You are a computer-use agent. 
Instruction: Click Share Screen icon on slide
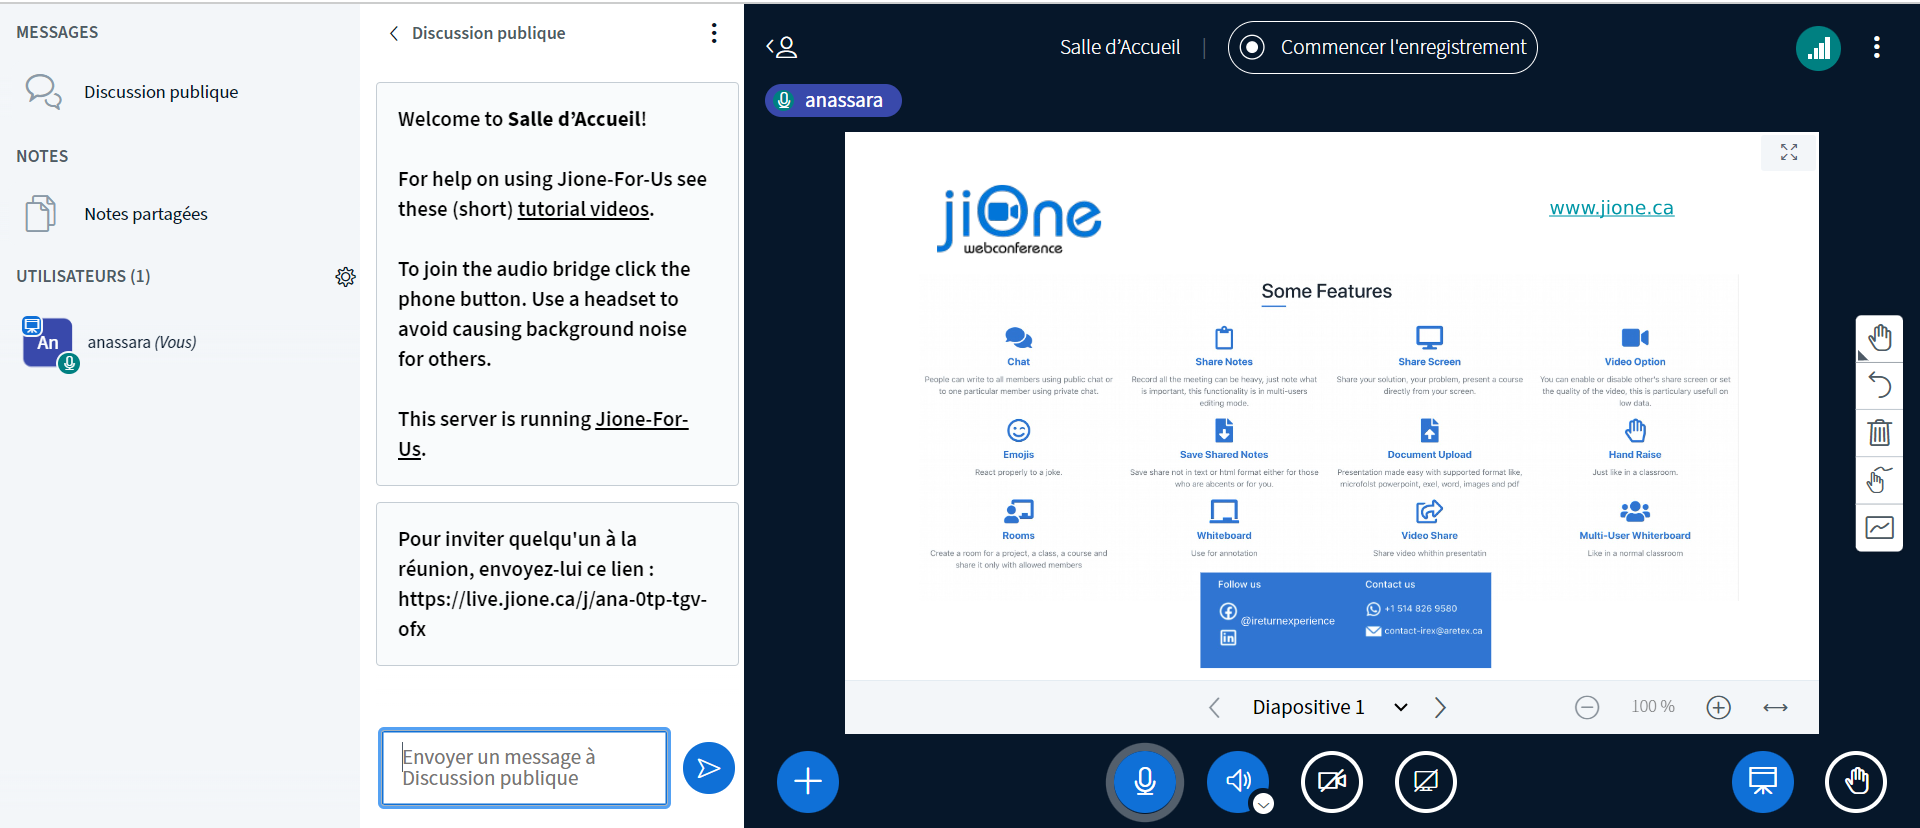[x=1429, y=338]
